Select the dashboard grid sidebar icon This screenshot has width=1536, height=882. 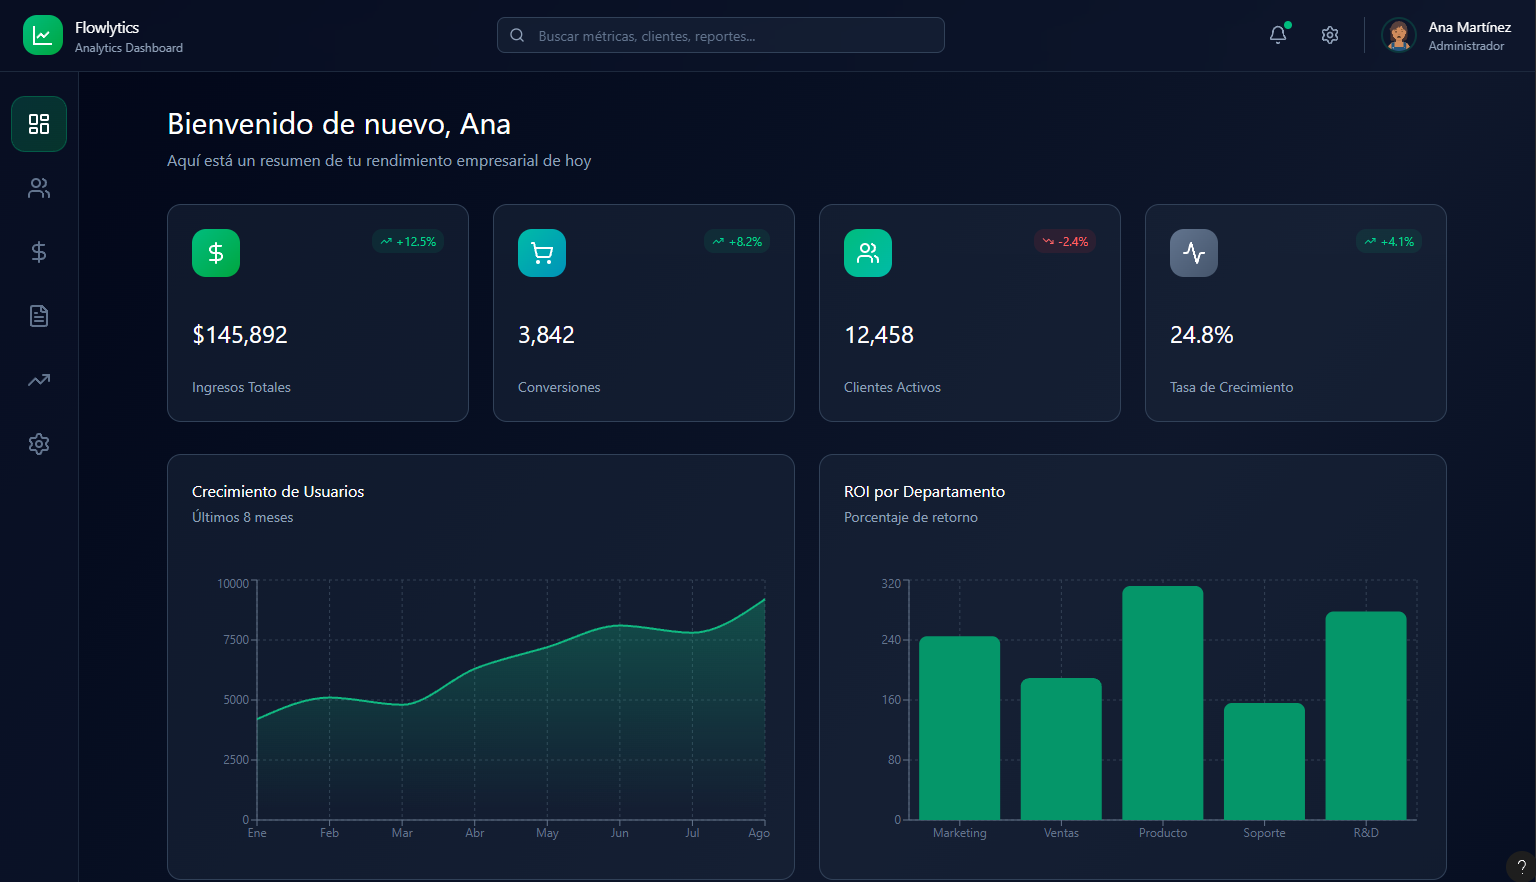39,124
